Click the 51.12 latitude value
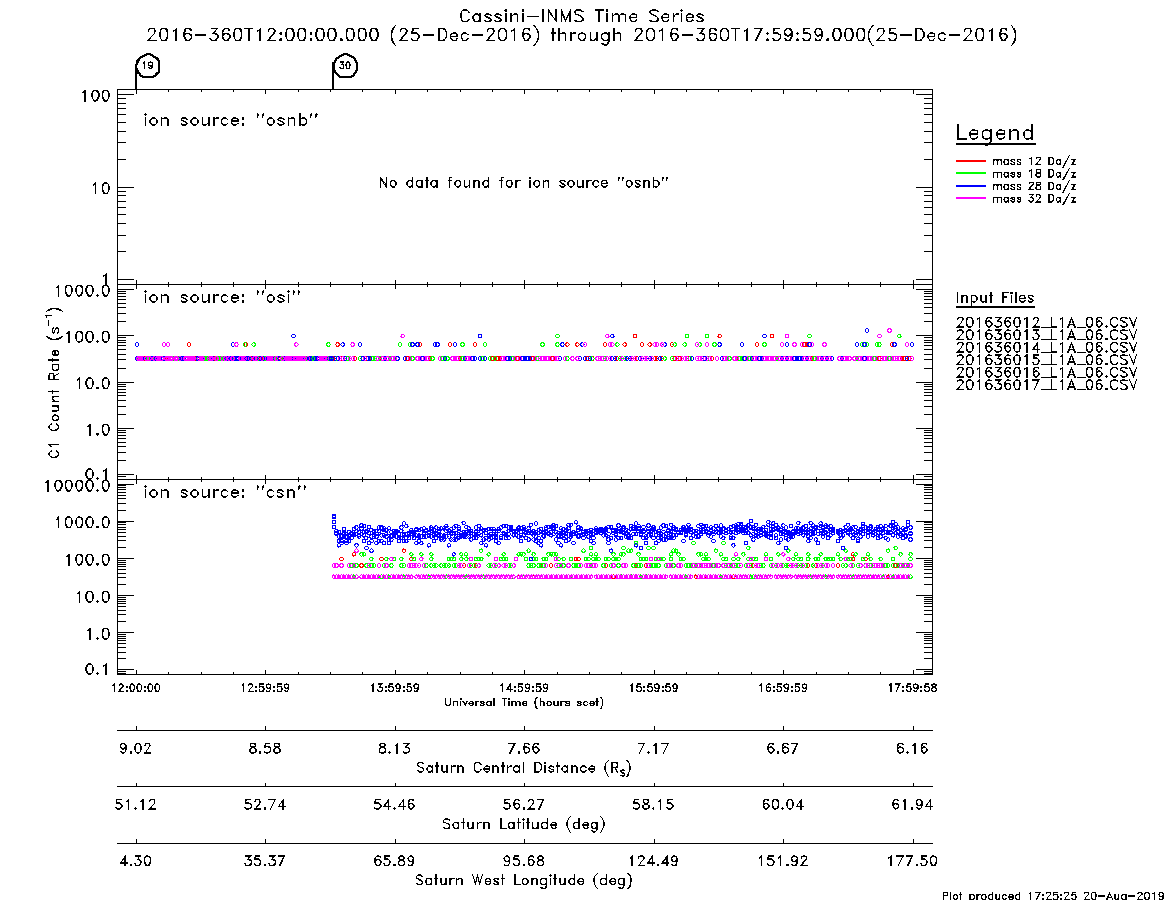This screenshot has width=1165, height=900. coord(135,805)
